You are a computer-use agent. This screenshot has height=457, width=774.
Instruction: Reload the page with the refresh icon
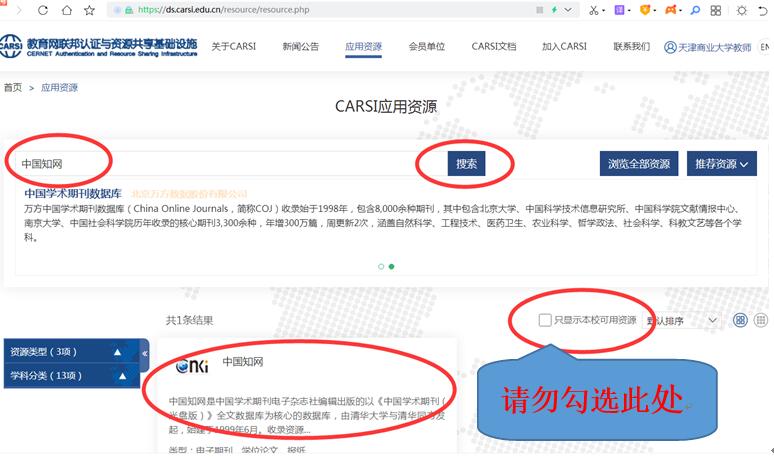click(x=43, y=10)
